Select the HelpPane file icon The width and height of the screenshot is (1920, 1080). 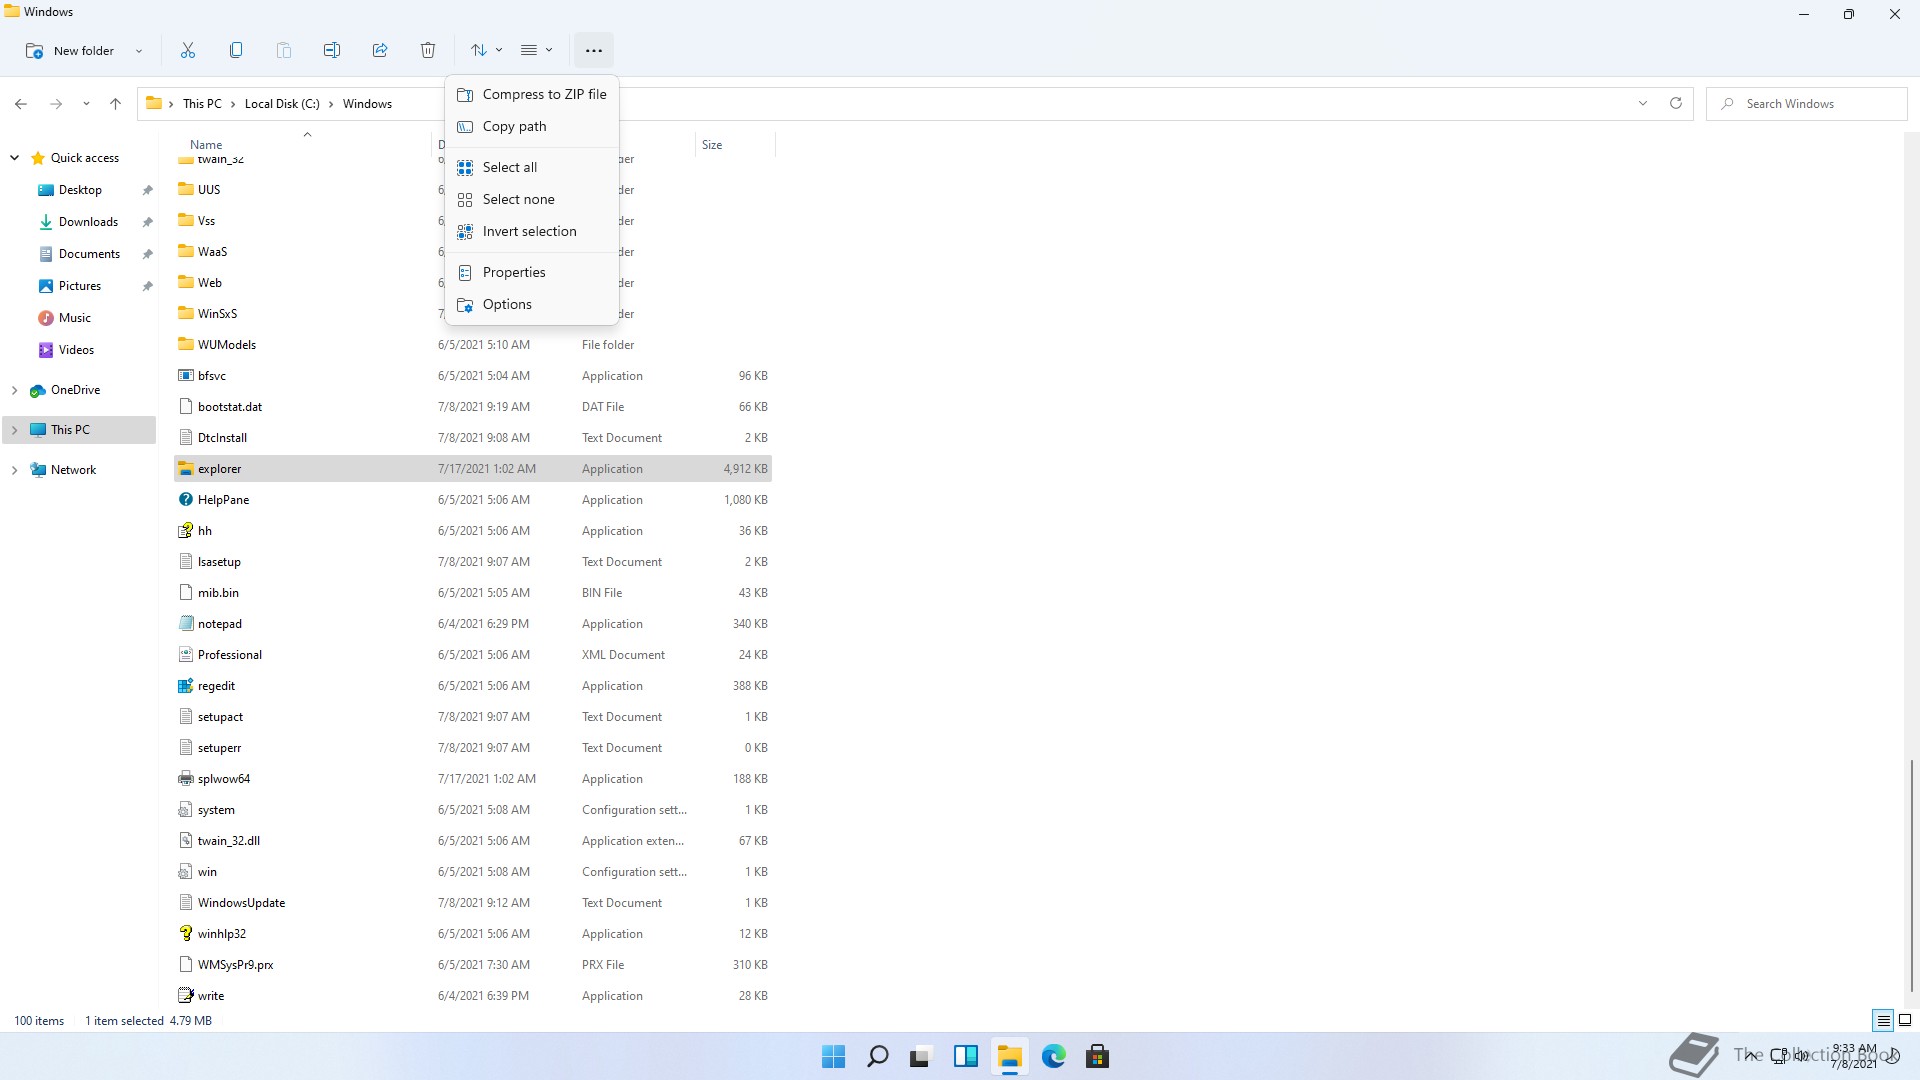tap(186, 500)
